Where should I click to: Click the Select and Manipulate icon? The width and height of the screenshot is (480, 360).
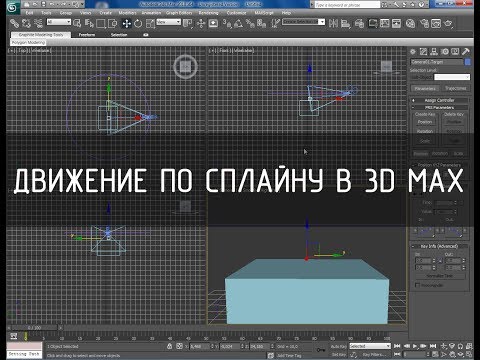[201, 23]
